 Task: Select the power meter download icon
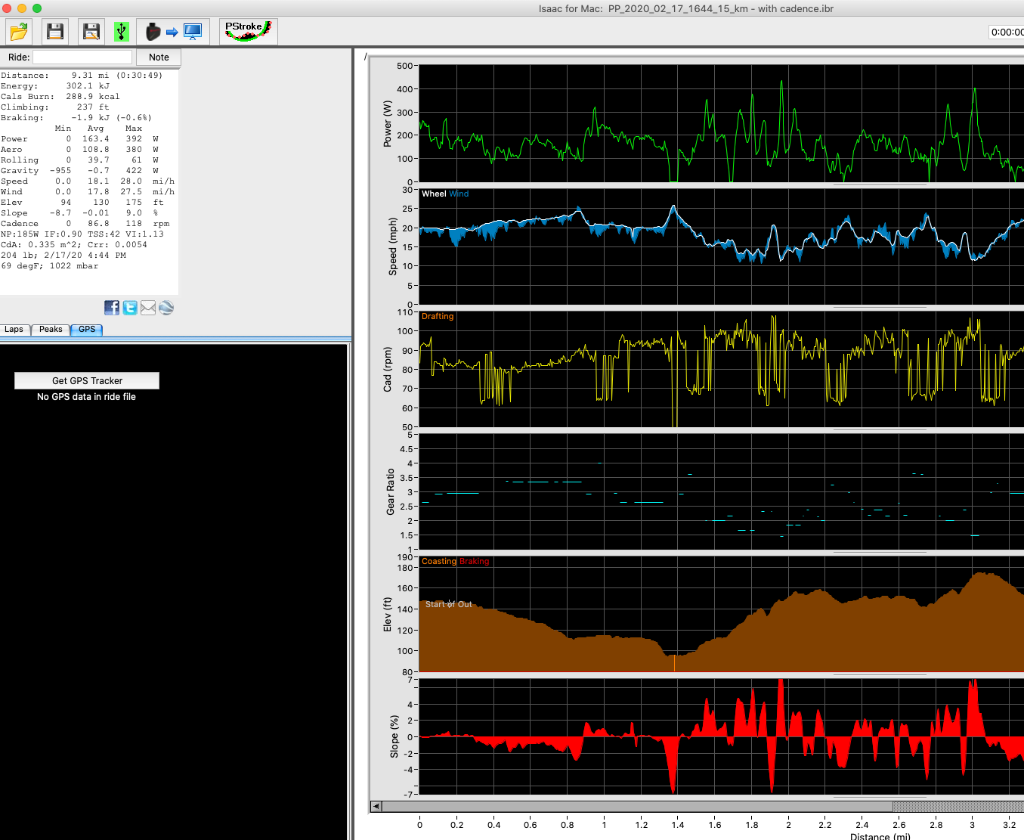pos(152,31)
